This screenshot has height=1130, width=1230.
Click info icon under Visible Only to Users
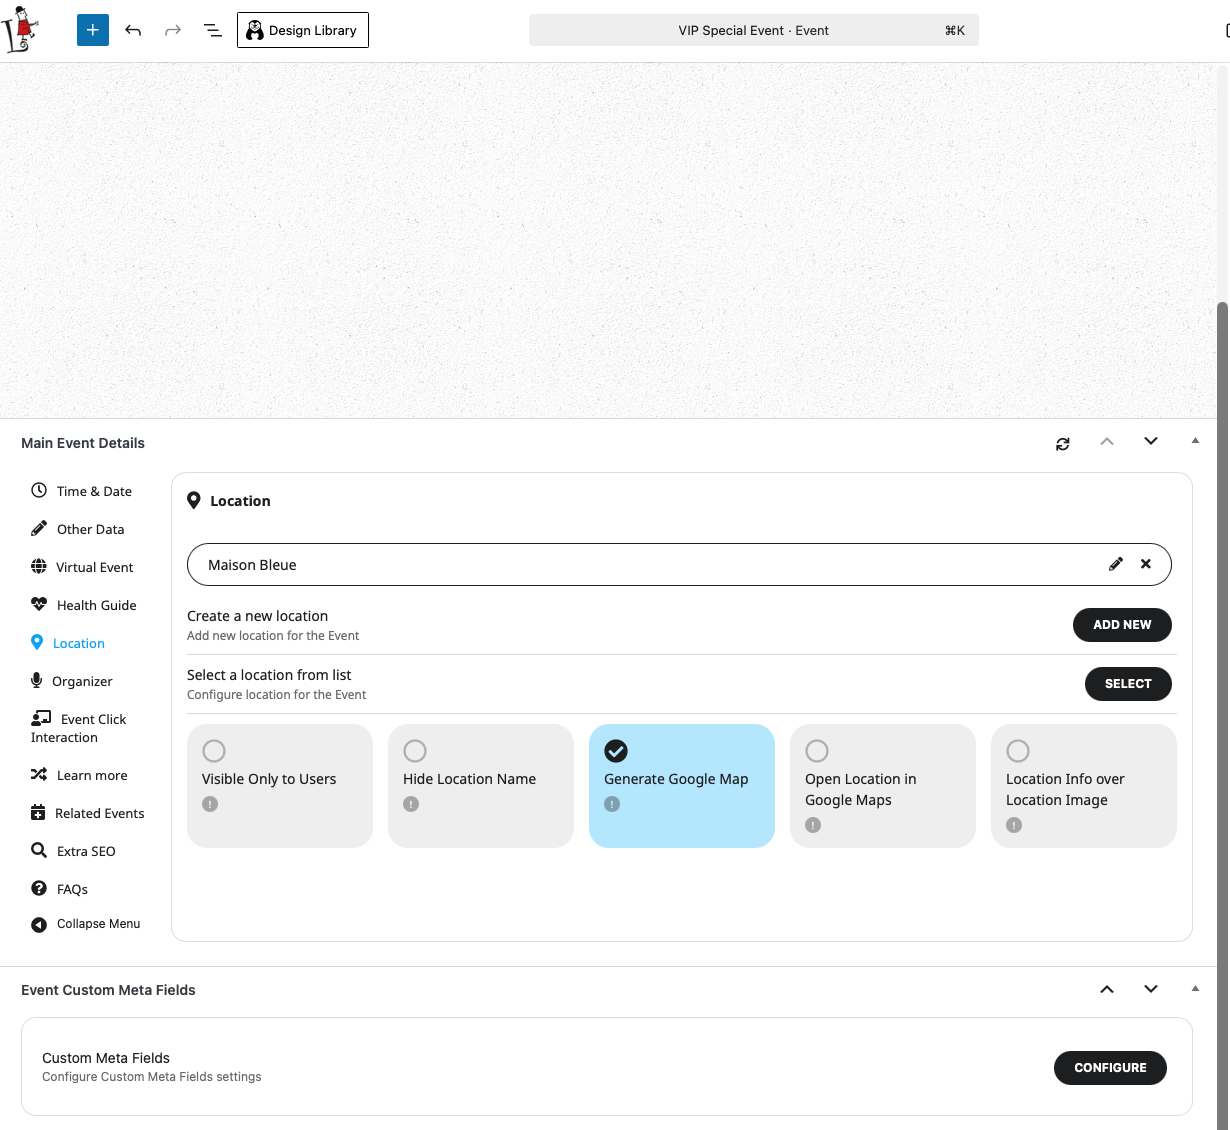[210, 804]
